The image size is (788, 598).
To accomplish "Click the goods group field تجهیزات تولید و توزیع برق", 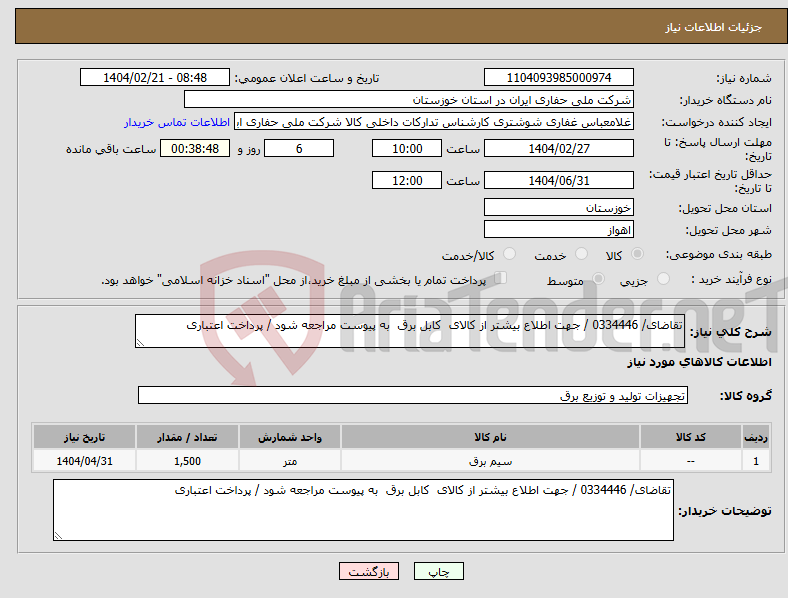I will tap(413, 395).
